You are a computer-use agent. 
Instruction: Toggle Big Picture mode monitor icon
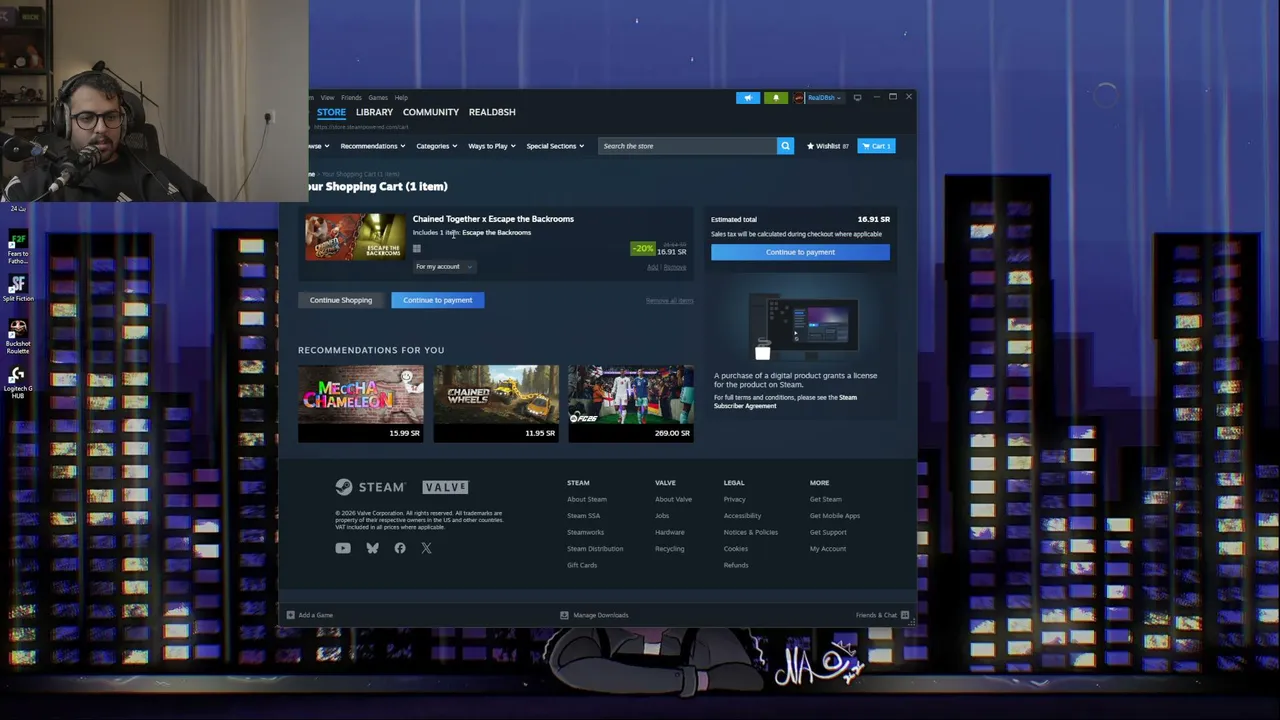pyautogui.click(x=857, y=98)
